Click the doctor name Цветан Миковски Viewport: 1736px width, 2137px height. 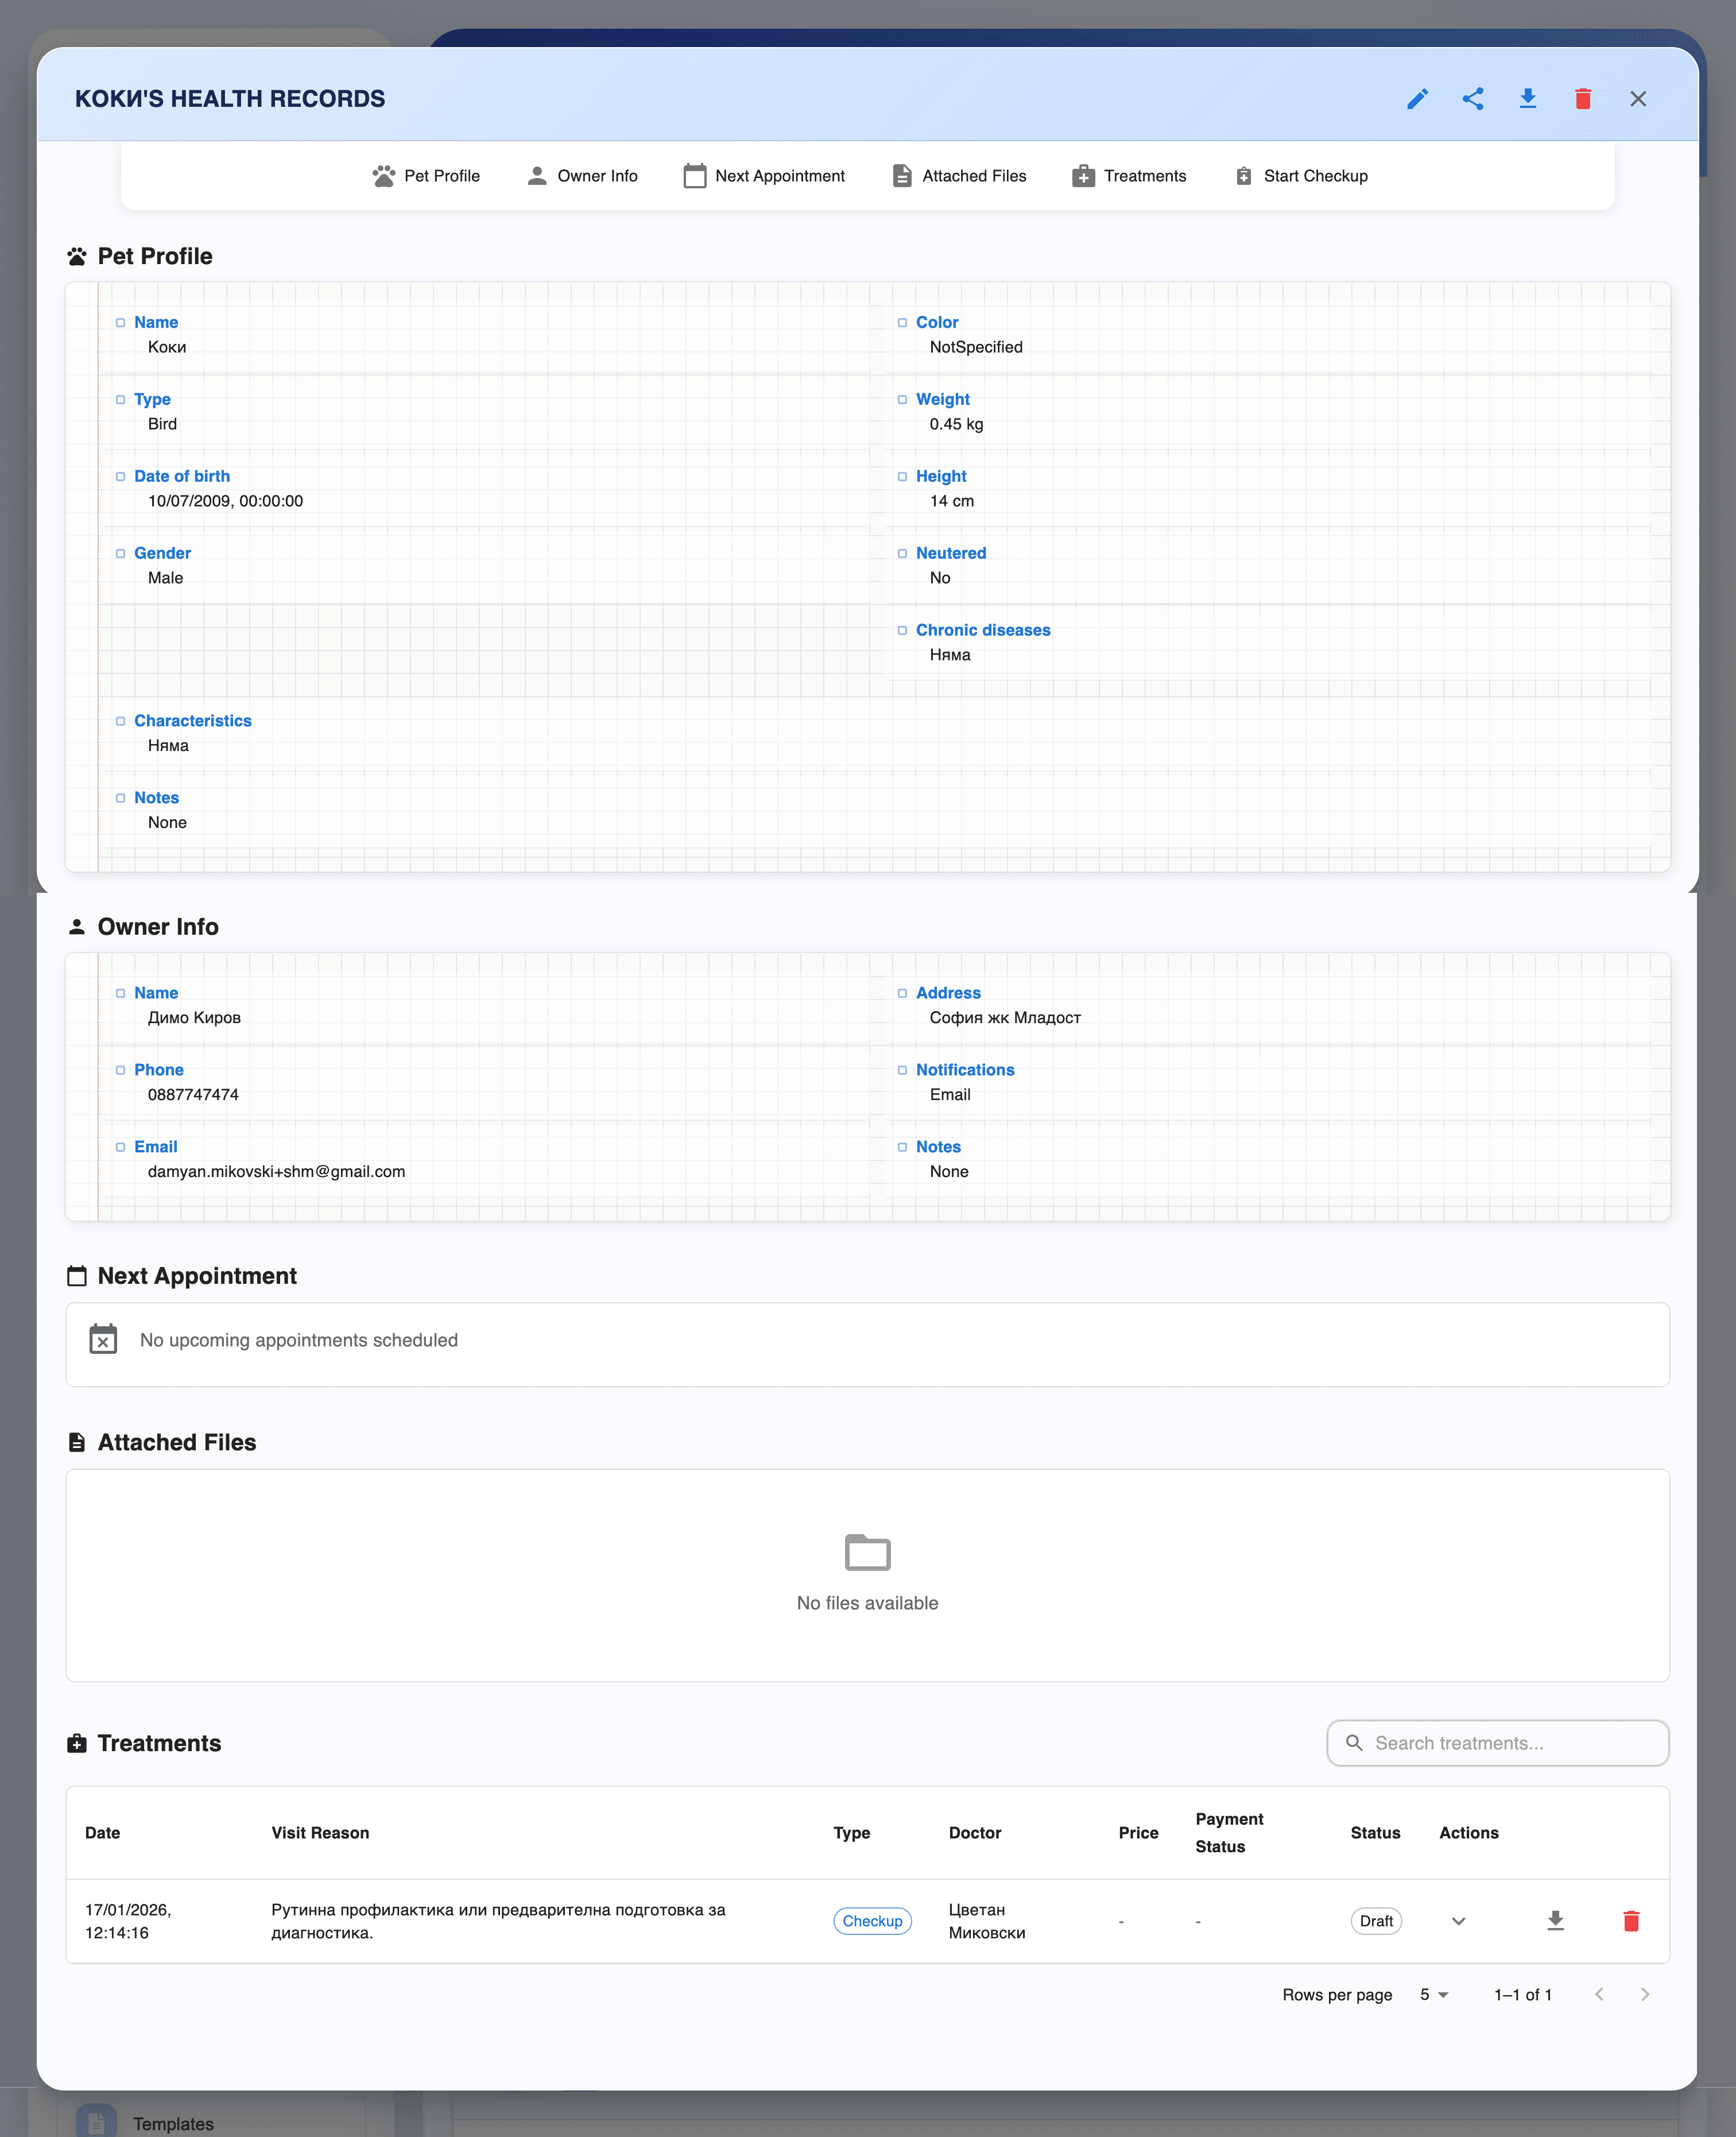tap(987, 1921)
